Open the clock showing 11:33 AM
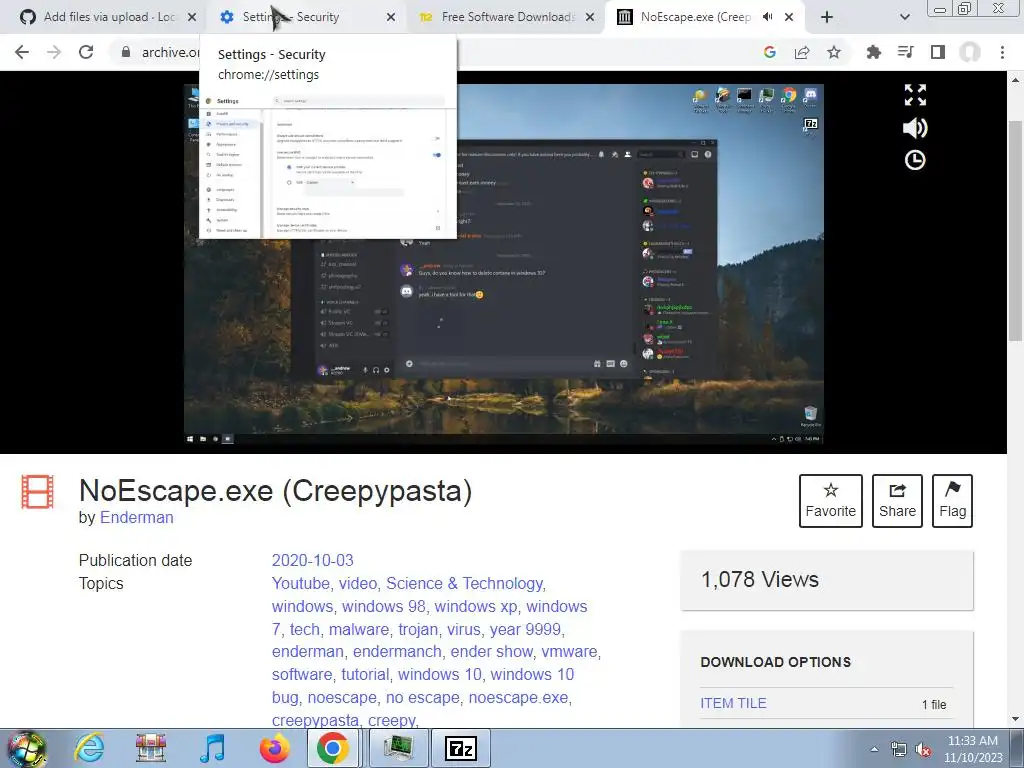 point(972,749)
